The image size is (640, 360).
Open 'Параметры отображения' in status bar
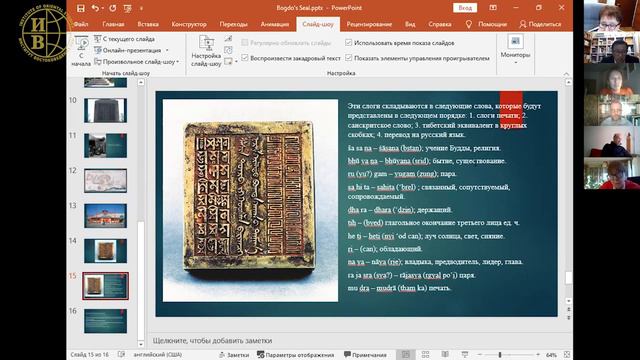click(x=296, y=355)
